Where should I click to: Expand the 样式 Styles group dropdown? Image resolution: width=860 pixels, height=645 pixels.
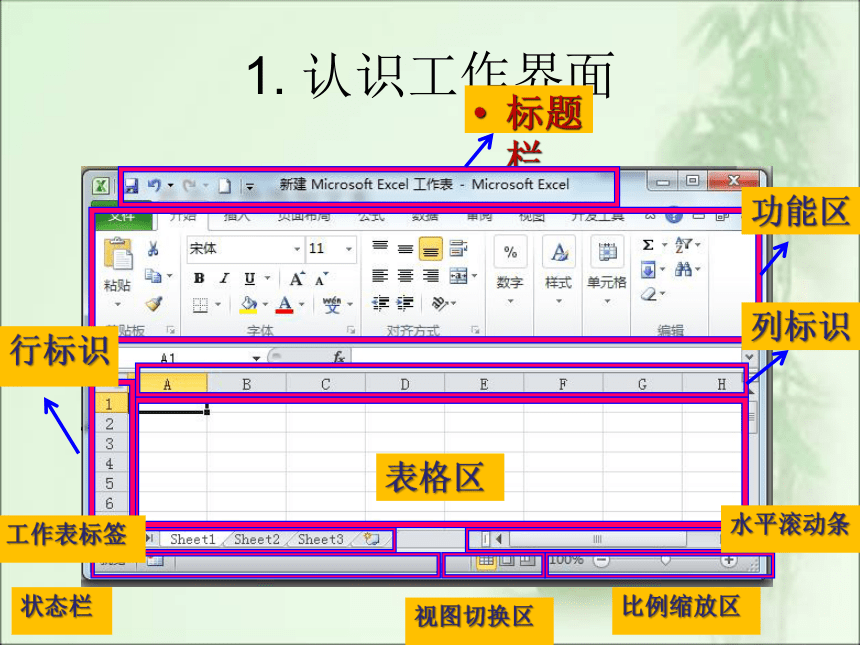click(x=559, y=301)
